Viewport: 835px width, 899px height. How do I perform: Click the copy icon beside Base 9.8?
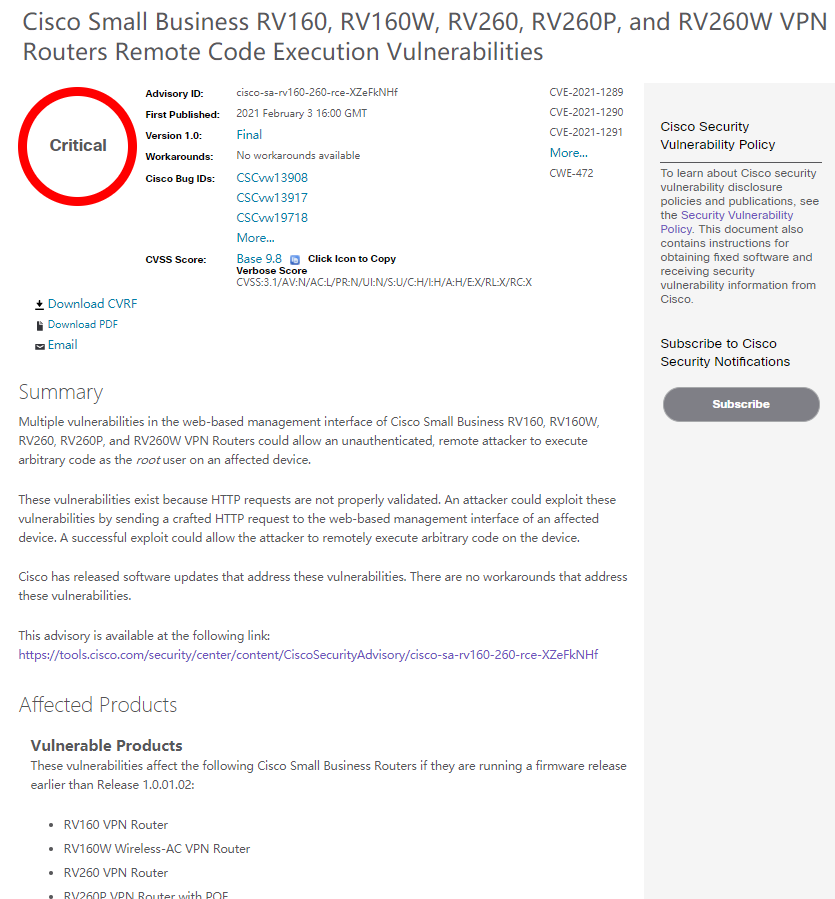[295, 260]
